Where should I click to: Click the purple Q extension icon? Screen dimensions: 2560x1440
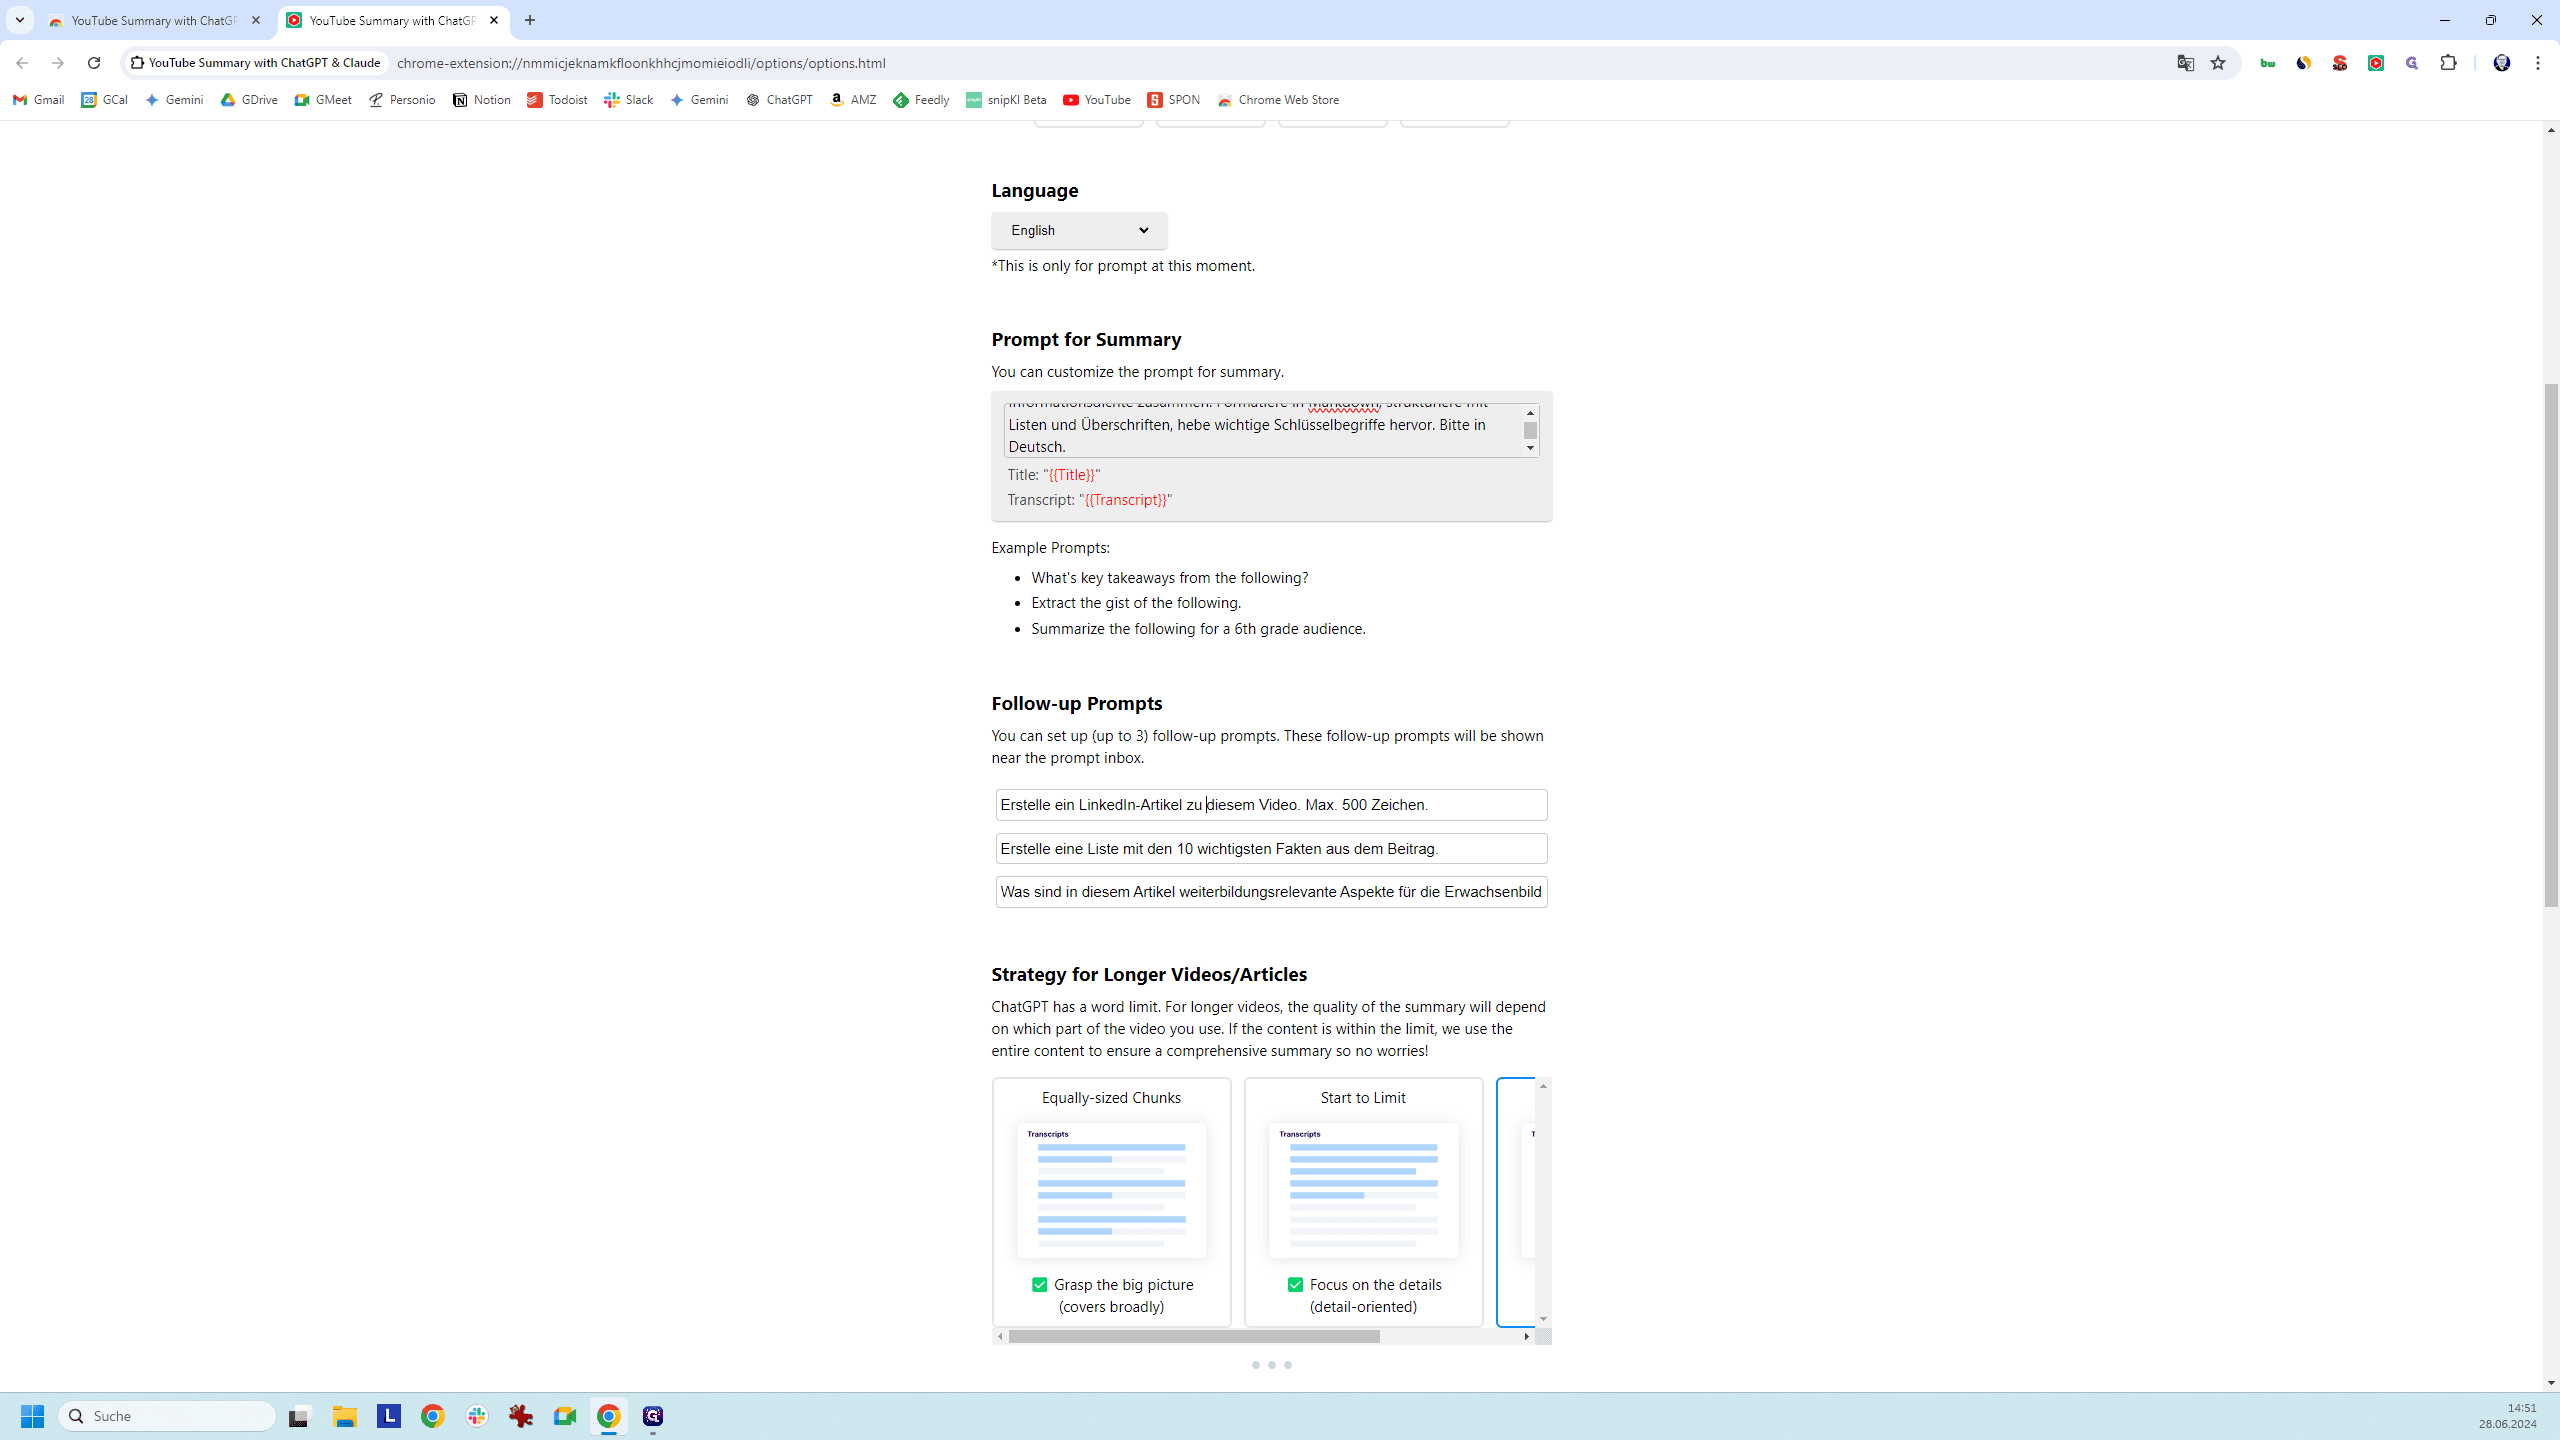click(x=2412, y=63)
